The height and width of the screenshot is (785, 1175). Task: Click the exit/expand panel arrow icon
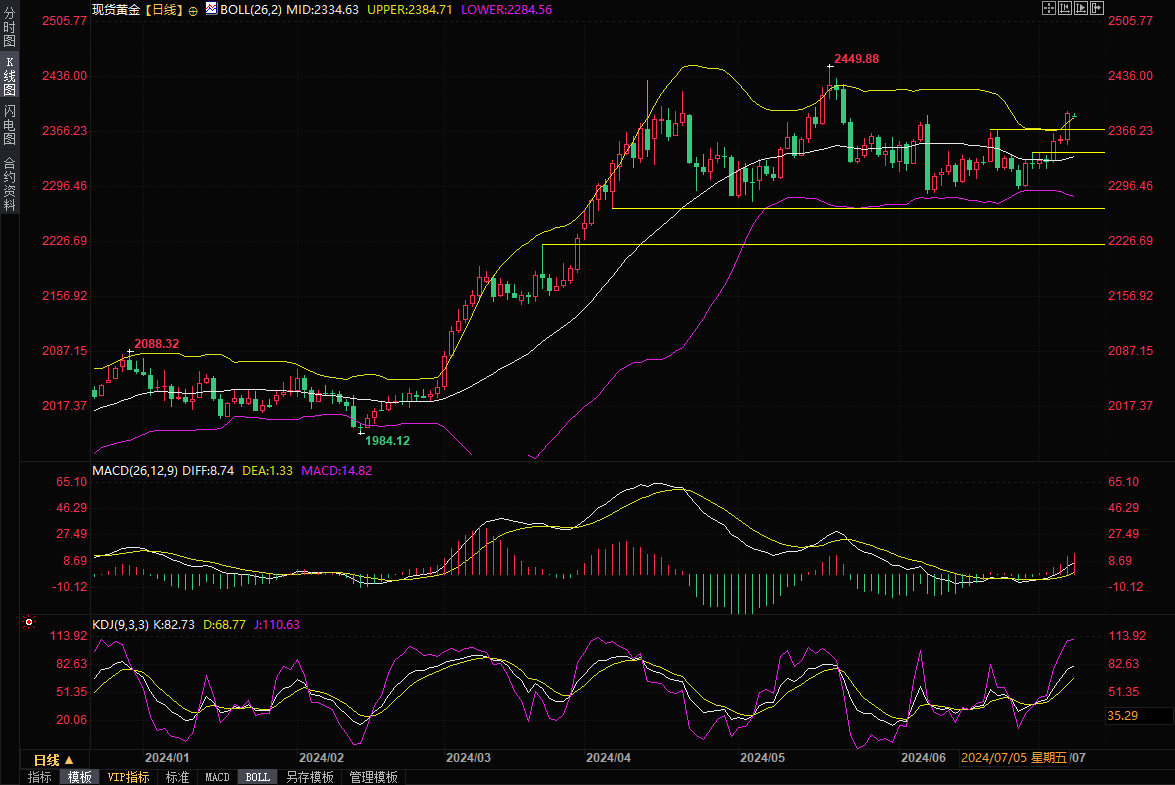[1097, 8]
